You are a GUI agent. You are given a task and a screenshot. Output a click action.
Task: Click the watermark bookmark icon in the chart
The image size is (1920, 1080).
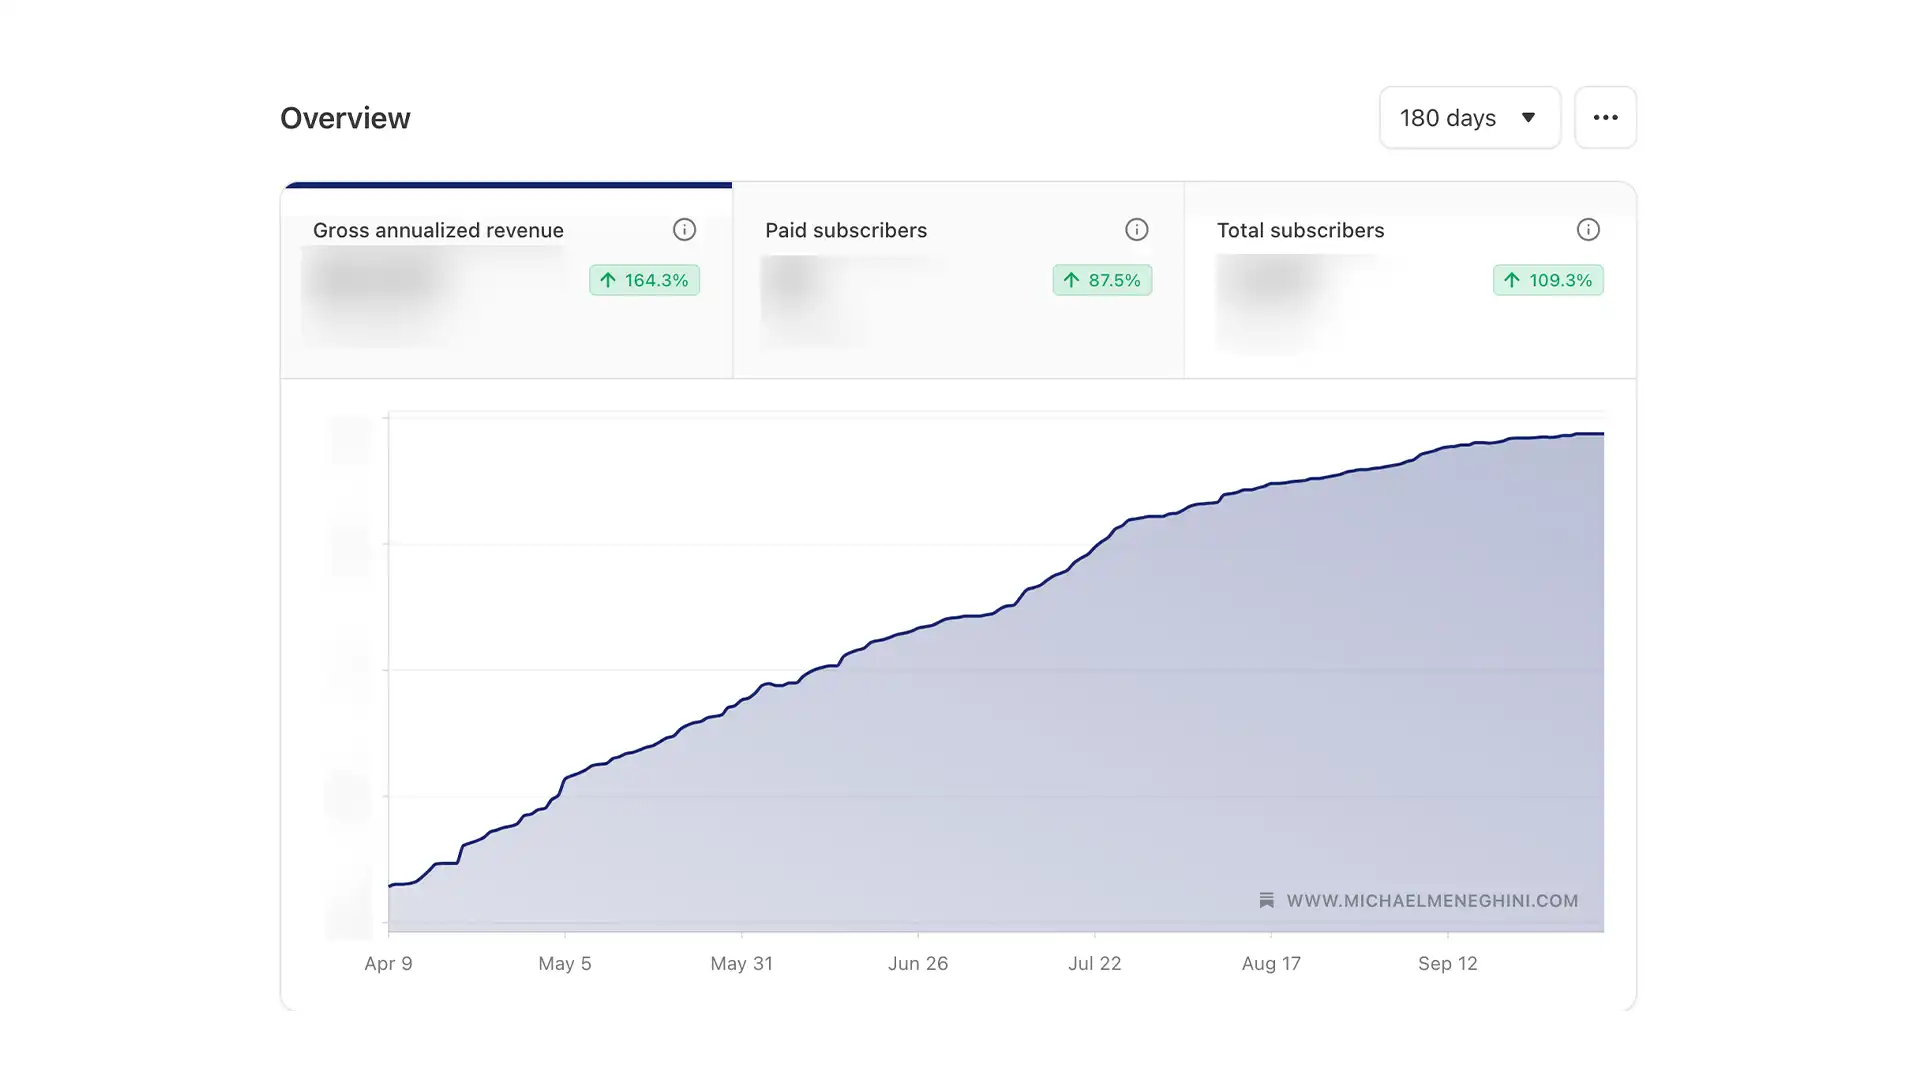[x=1266, y=900]
